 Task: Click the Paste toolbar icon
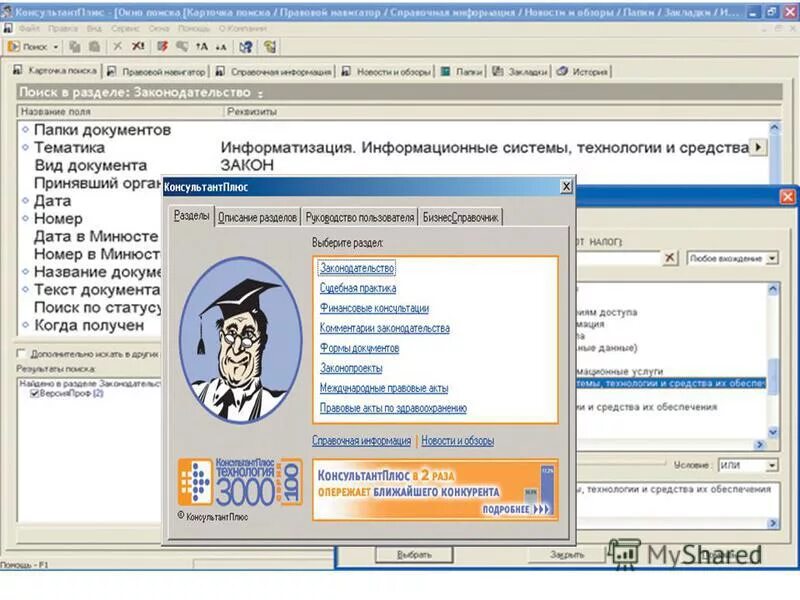(94, 47)
